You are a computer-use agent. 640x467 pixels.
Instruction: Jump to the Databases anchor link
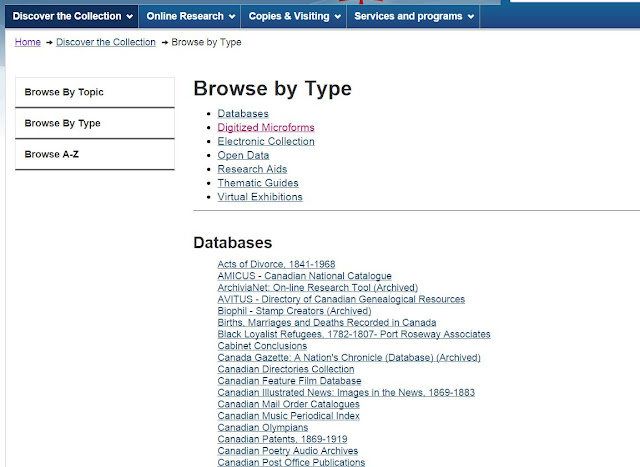click(243, 113)
